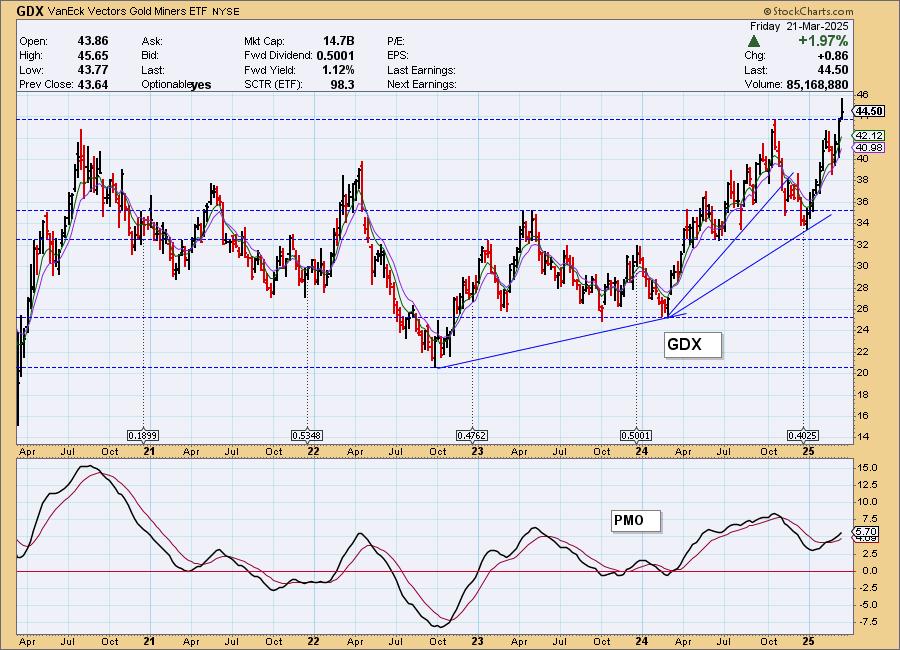Click the Open value 43.86
The width and height of the screenshot is (900, 650).
click(x=92, y=41)
